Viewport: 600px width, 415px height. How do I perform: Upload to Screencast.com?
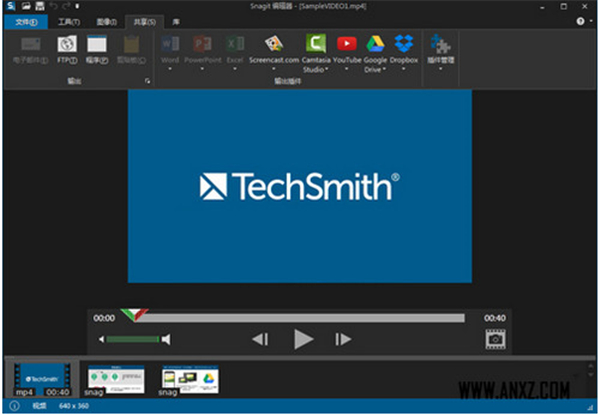(274, 44)
